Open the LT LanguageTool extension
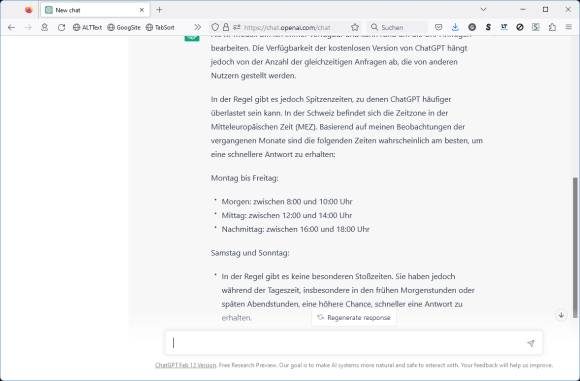 coord(504,27)
